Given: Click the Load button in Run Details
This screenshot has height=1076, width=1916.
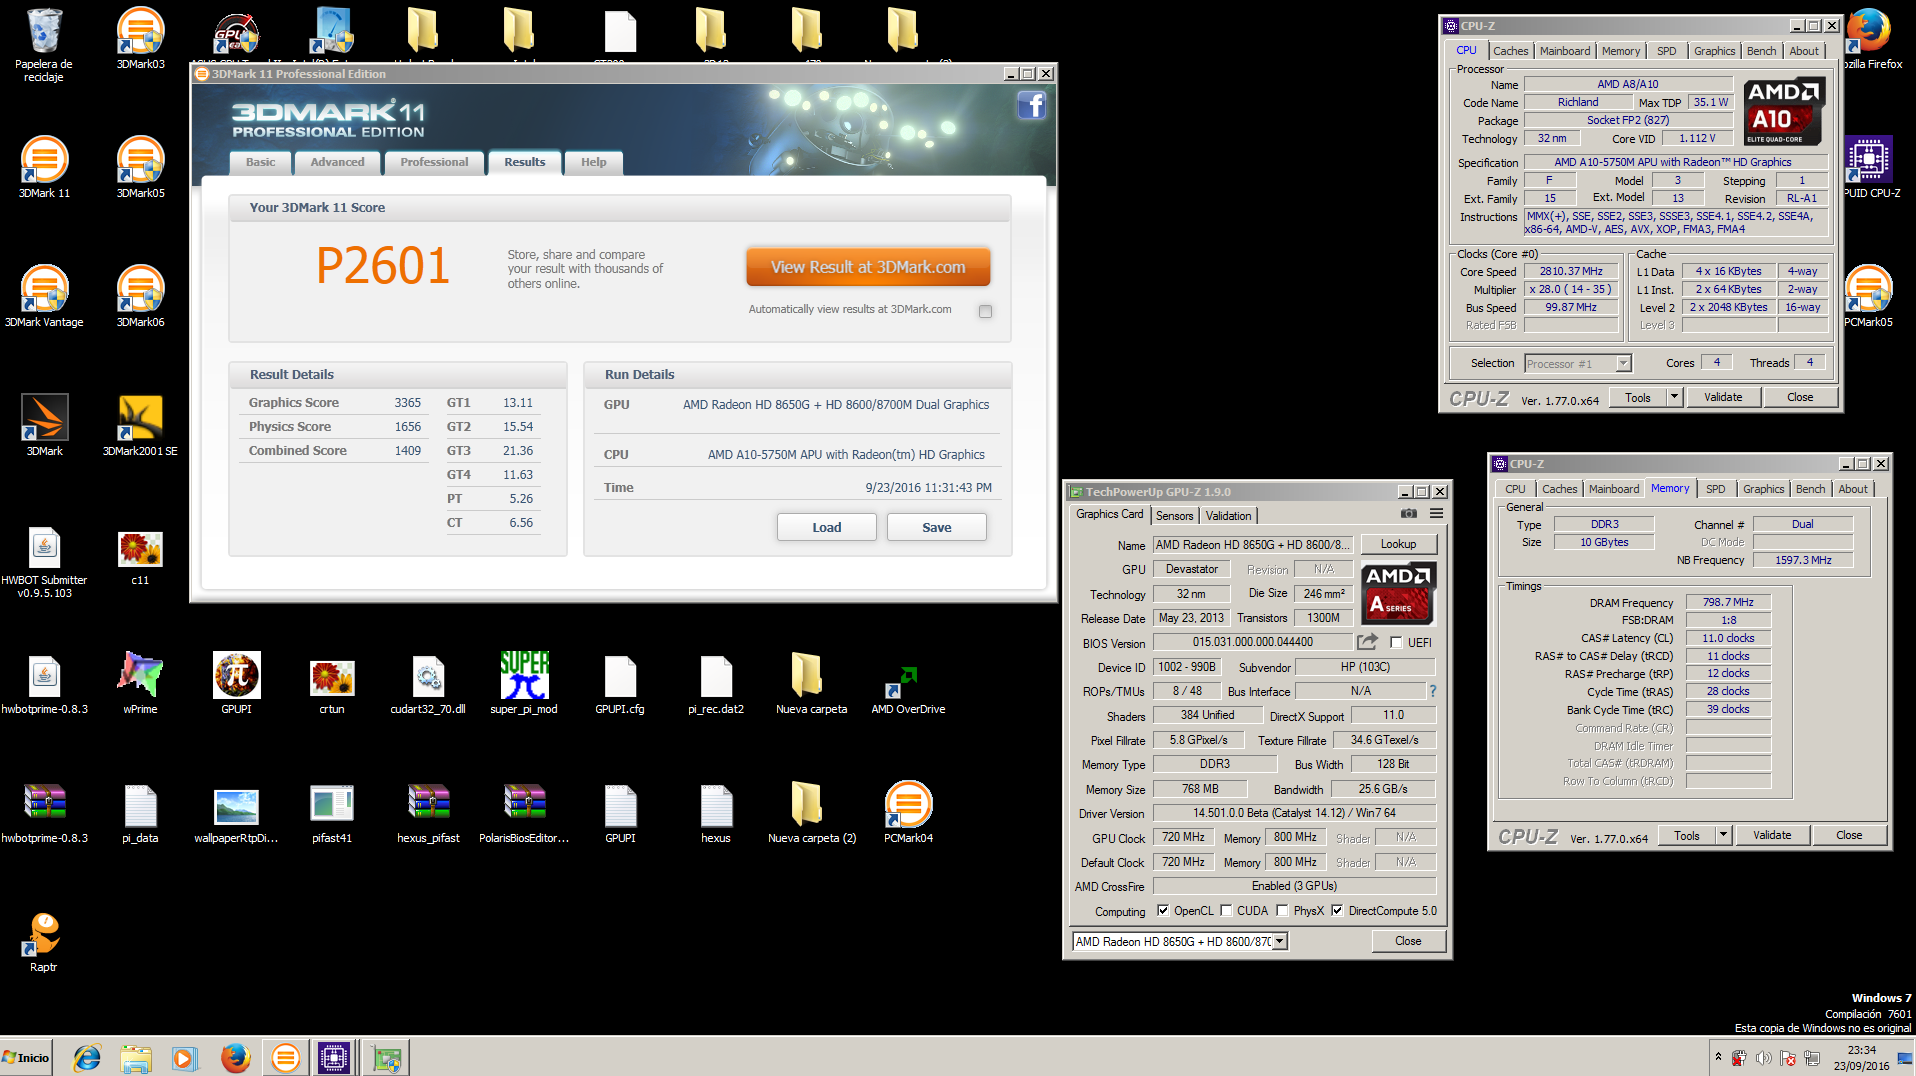Looking at the screenshot, I should click(826, 527).
